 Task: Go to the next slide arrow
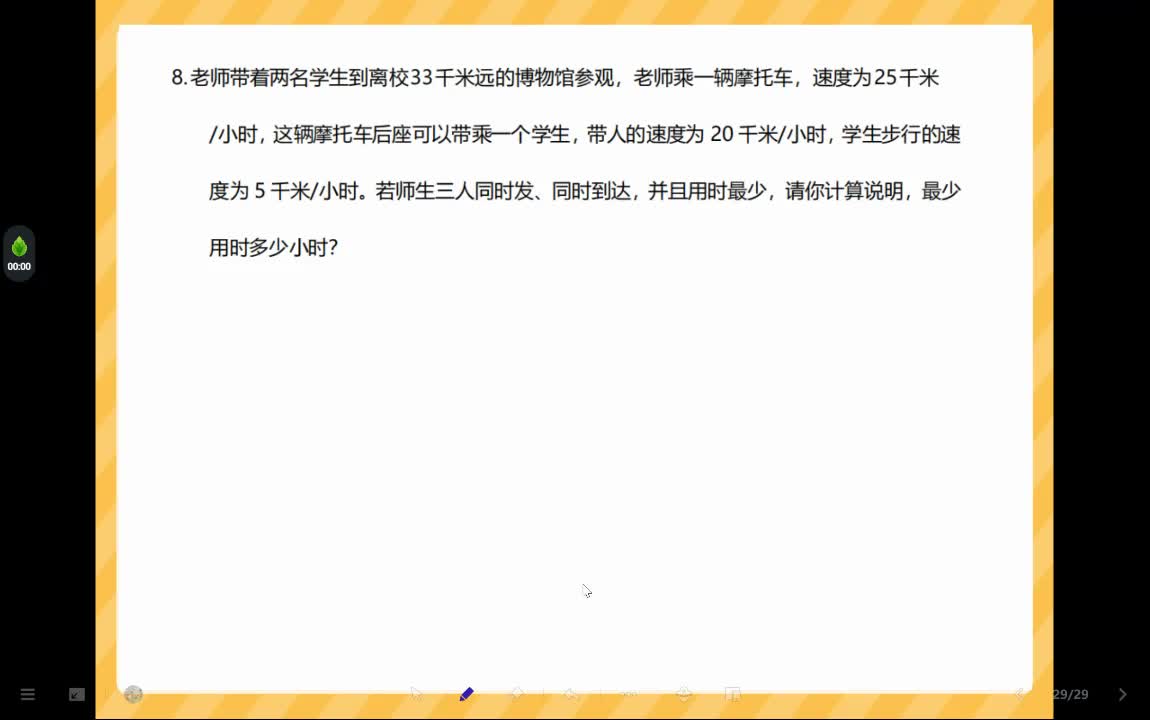pyautogui.click(x=1123, y=694)
